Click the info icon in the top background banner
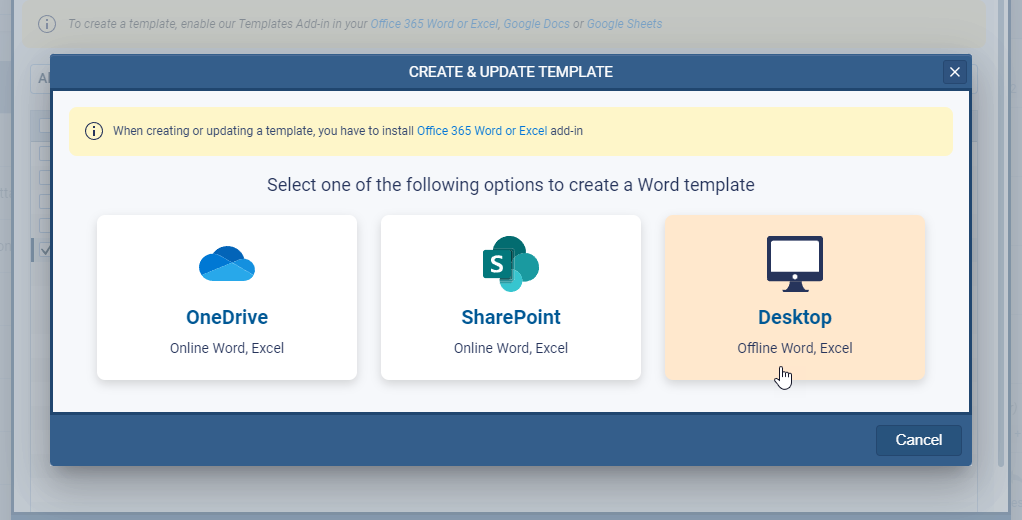This screenshot has width=1022, height=520. point(47,23)
